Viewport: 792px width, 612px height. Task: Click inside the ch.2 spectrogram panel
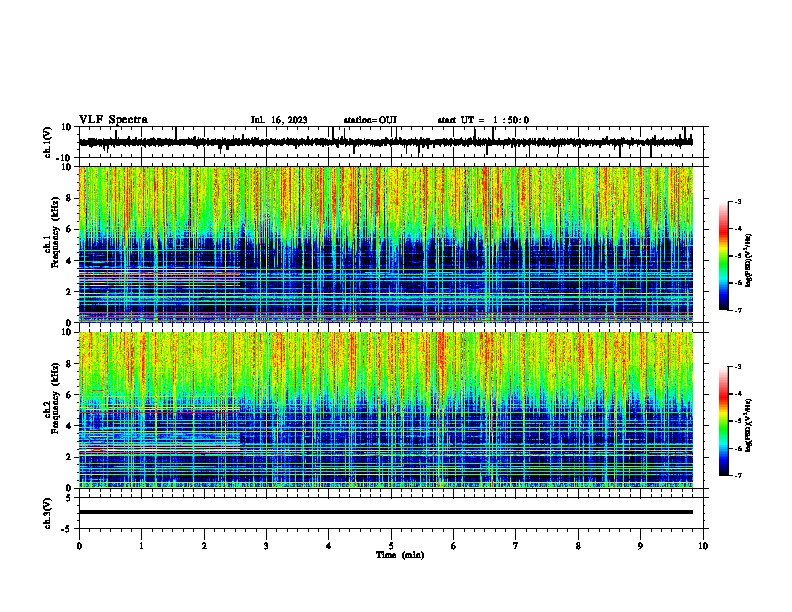coord(386,410)
